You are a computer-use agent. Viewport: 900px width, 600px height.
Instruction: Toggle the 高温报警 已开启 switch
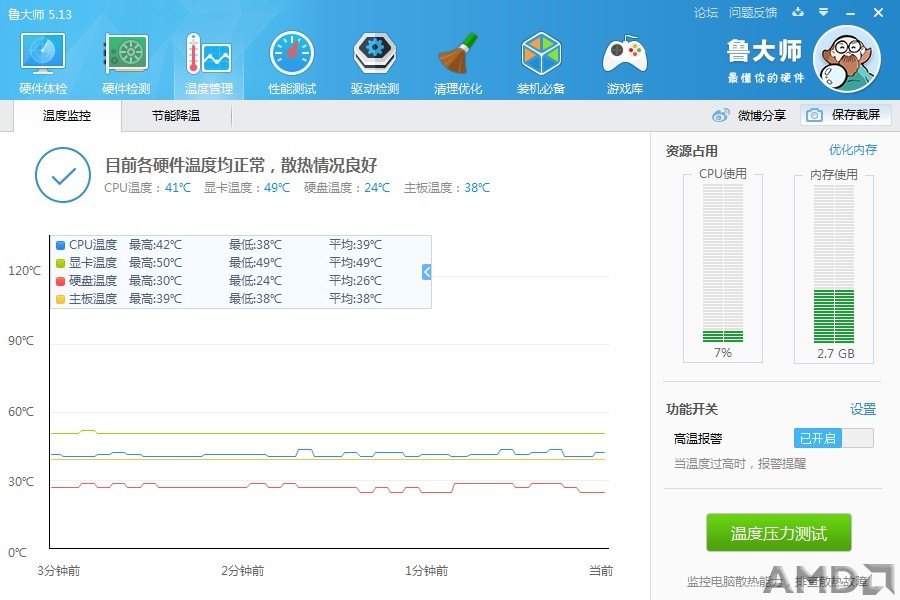pyautogui.click(x=833, y=438)
